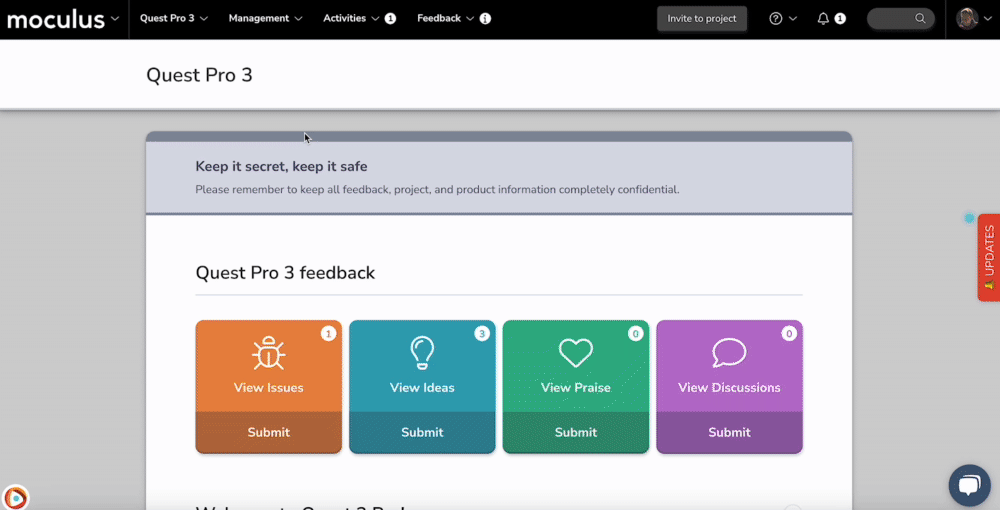Click the Praise count badge

pos(636,333)
